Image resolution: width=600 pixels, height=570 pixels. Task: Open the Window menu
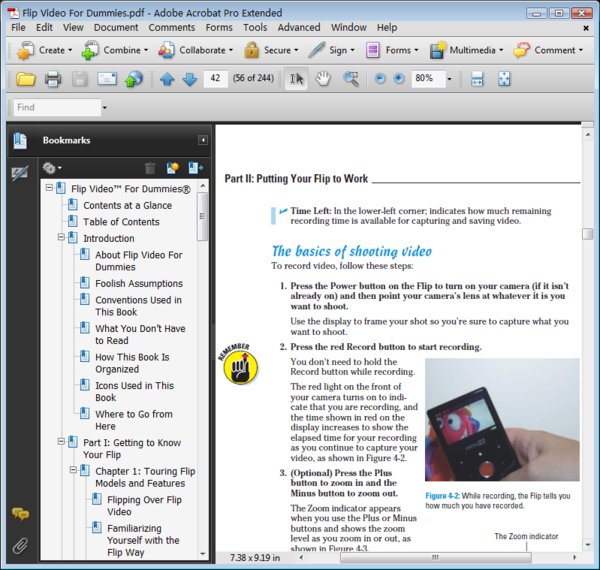(x=349, y=28)
